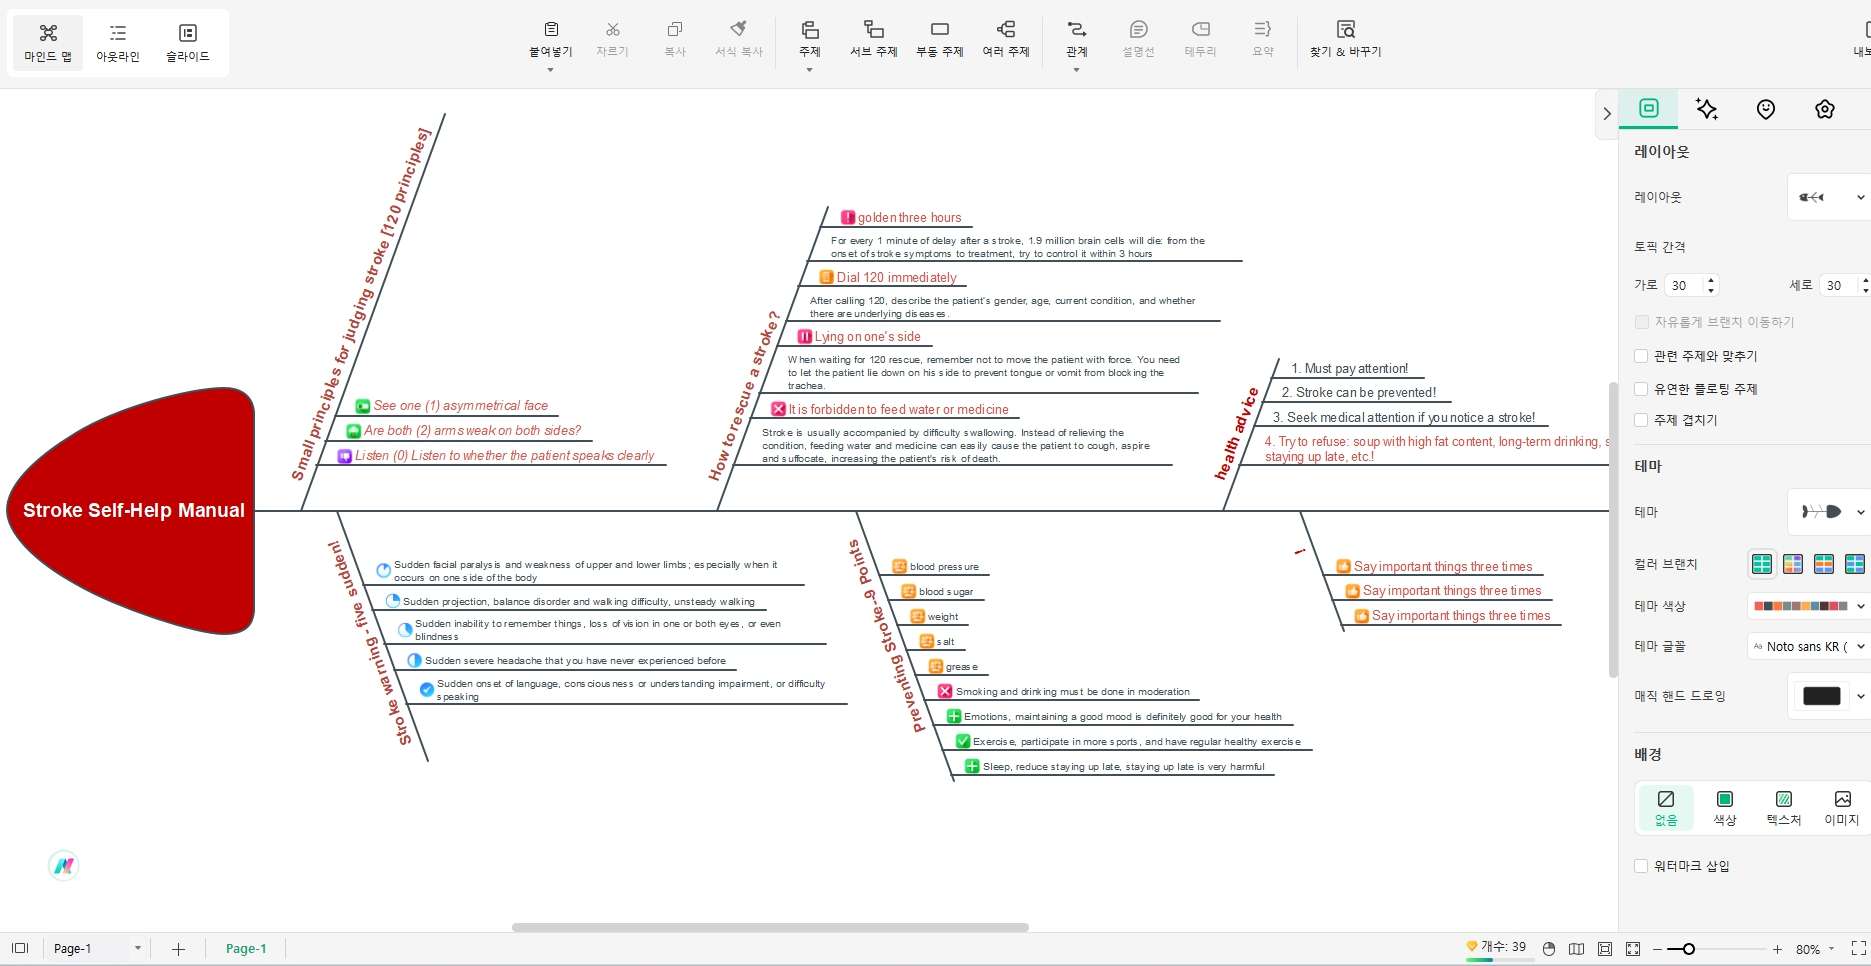Image resolution: width=1871 pixels, height=966 pixels.
Task: Open the 테마 theme dropdown
Action: [1828, 512]
